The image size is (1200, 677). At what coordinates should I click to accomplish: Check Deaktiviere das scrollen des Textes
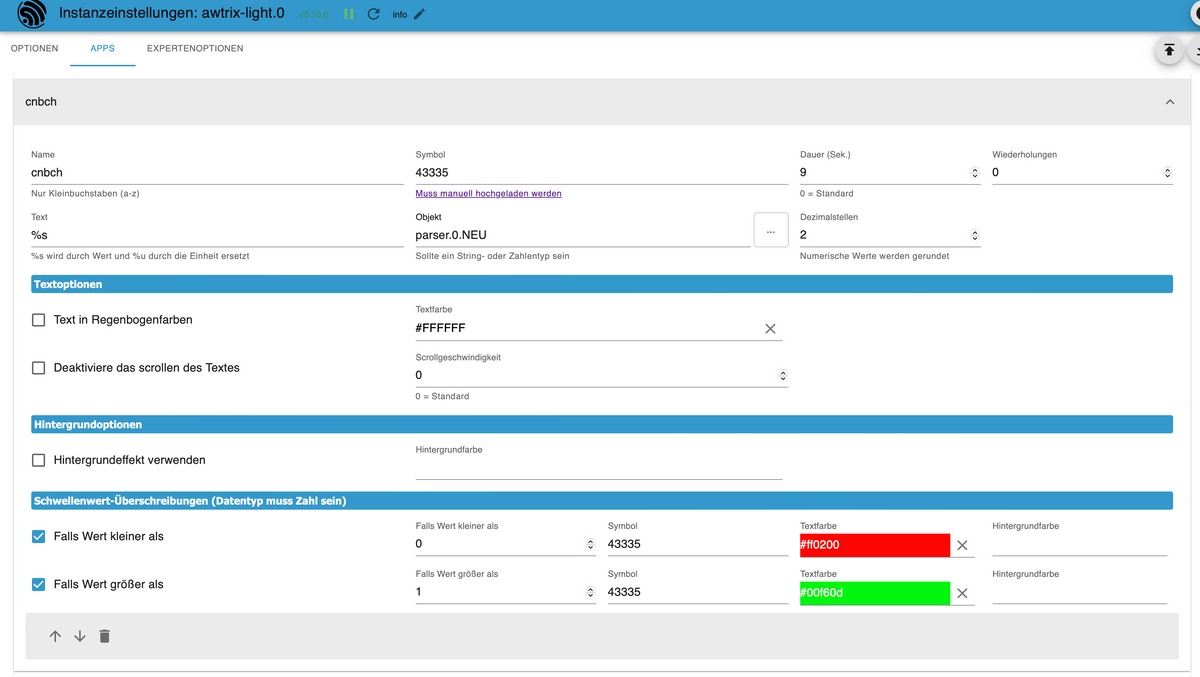point(39,368)
